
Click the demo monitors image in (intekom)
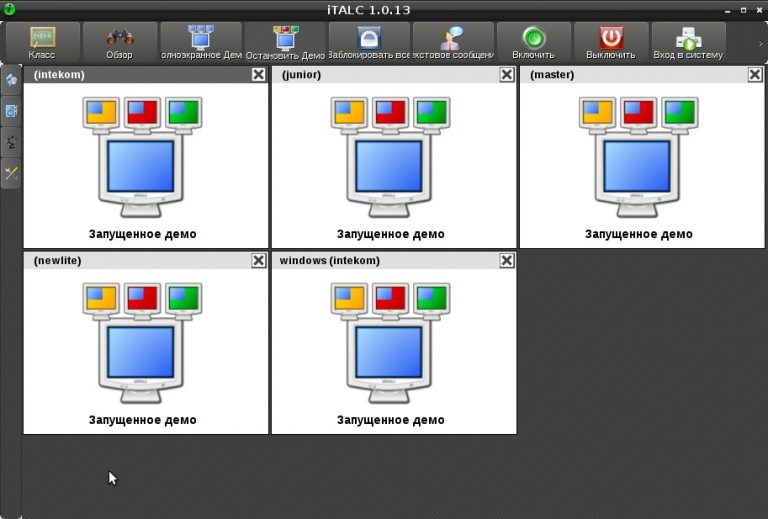[142, 157]
